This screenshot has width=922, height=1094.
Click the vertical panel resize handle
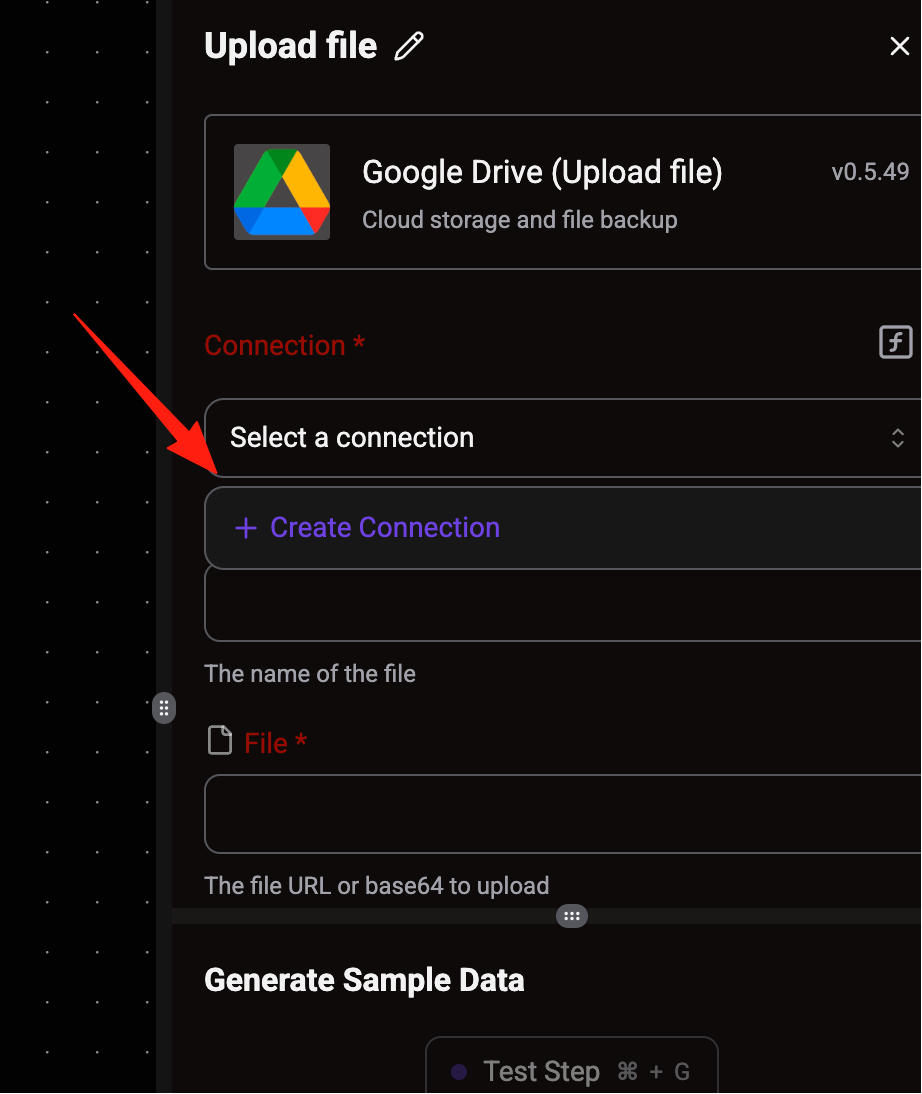164,708
